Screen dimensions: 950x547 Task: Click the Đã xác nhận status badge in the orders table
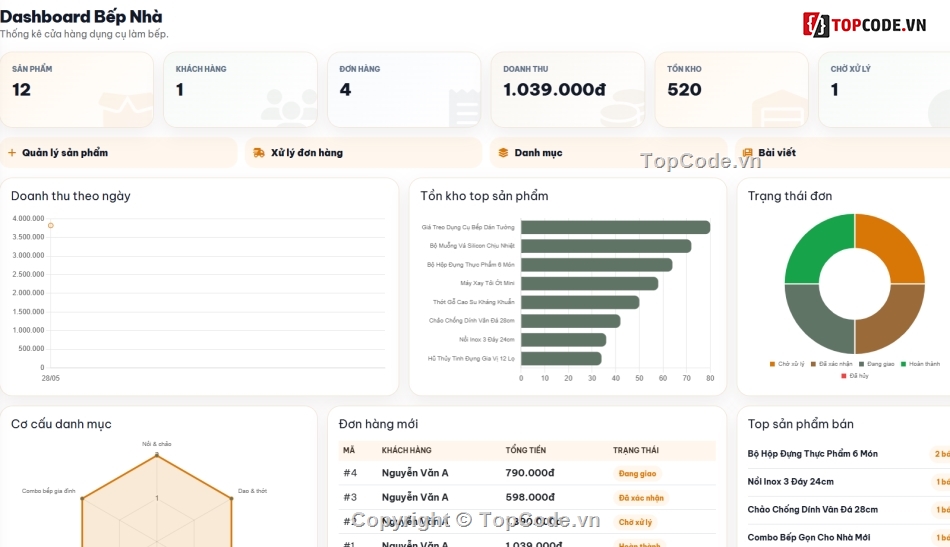(641, 498)
